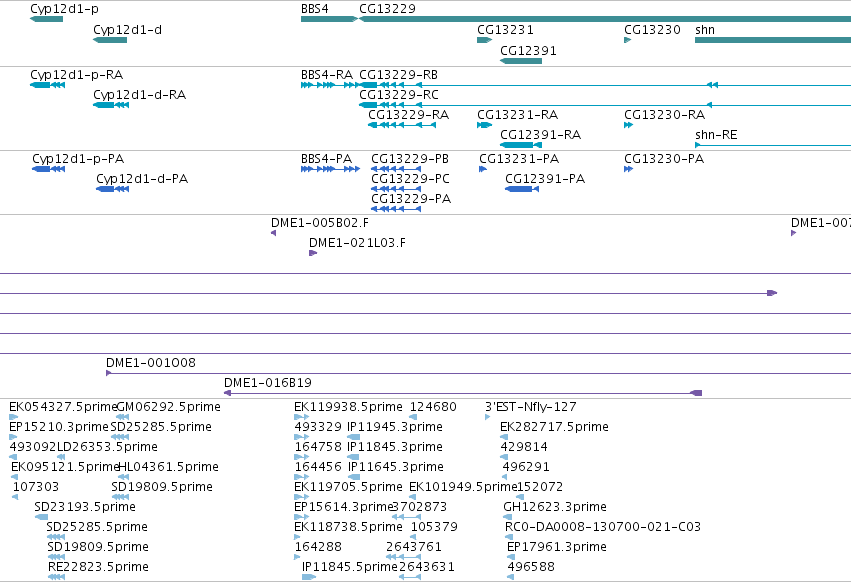Select transcript label Cyp12d1-d-RA
The image size is (851, 582).
click(139, 95)
